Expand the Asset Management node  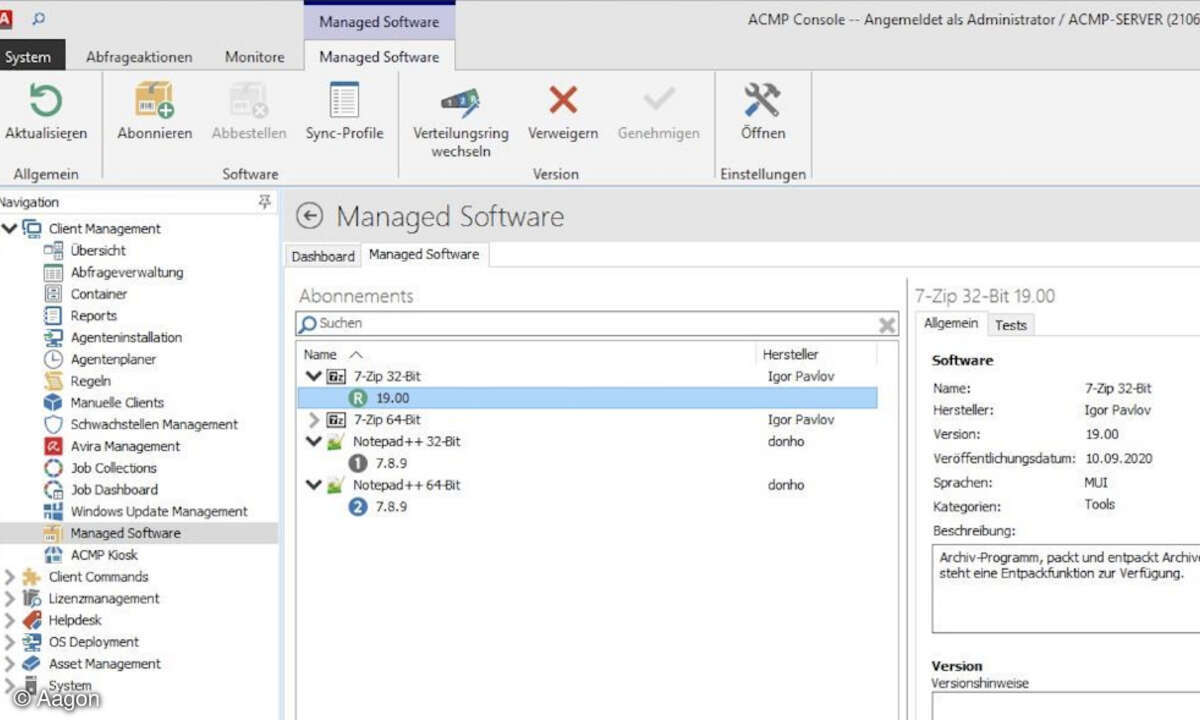[x=10, y=663]
